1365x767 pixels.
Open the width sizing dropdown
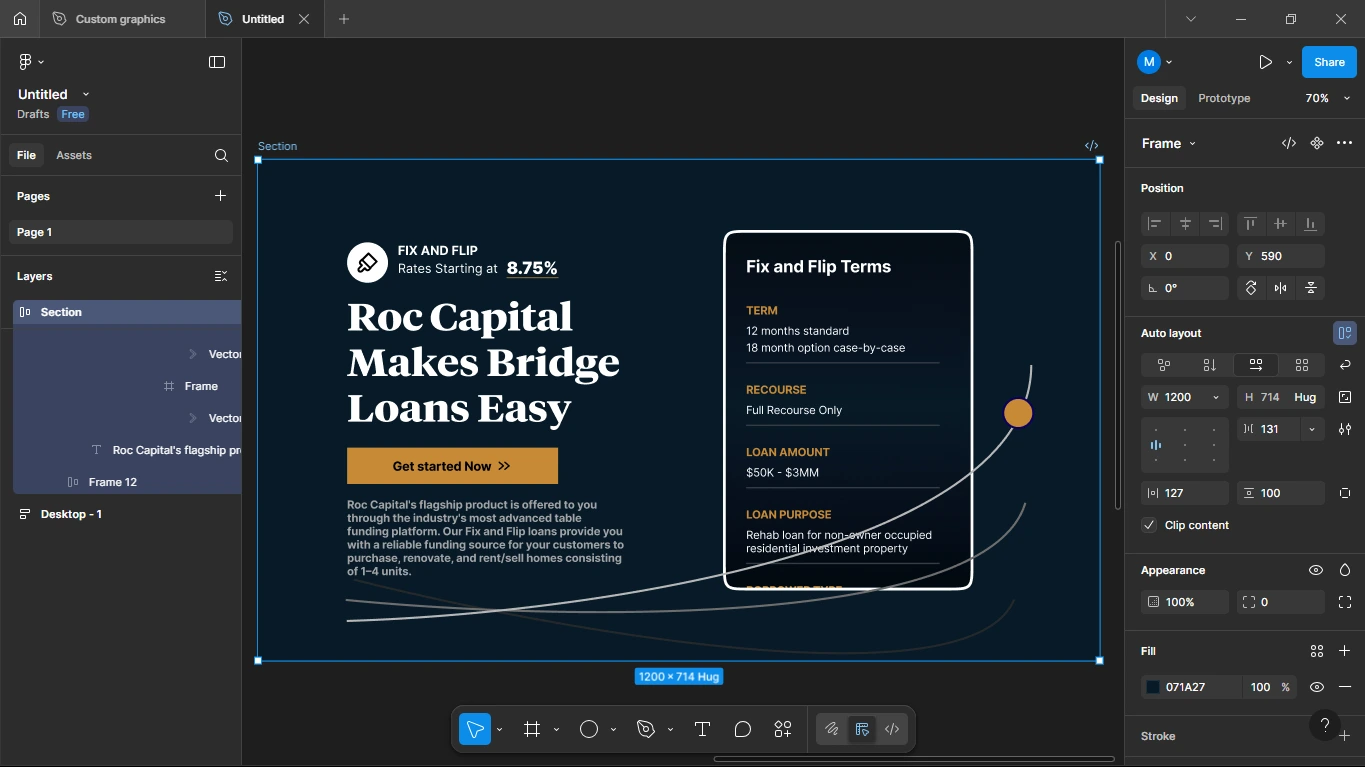tap(1216, 397)
